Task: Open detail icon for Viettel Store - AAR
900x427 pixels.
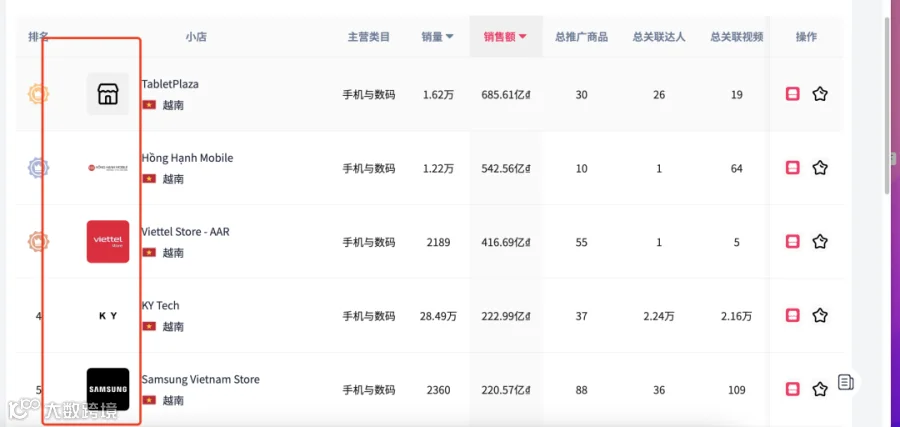Action: 792,242
